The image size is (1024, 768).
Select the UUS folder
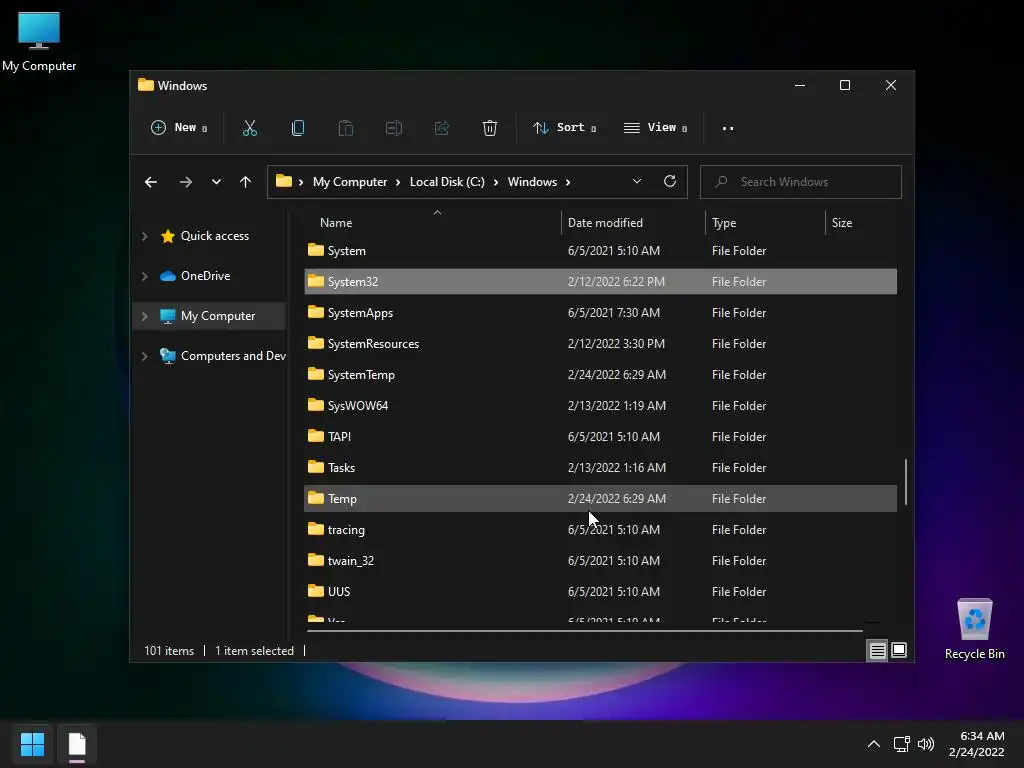pos(600,592)
